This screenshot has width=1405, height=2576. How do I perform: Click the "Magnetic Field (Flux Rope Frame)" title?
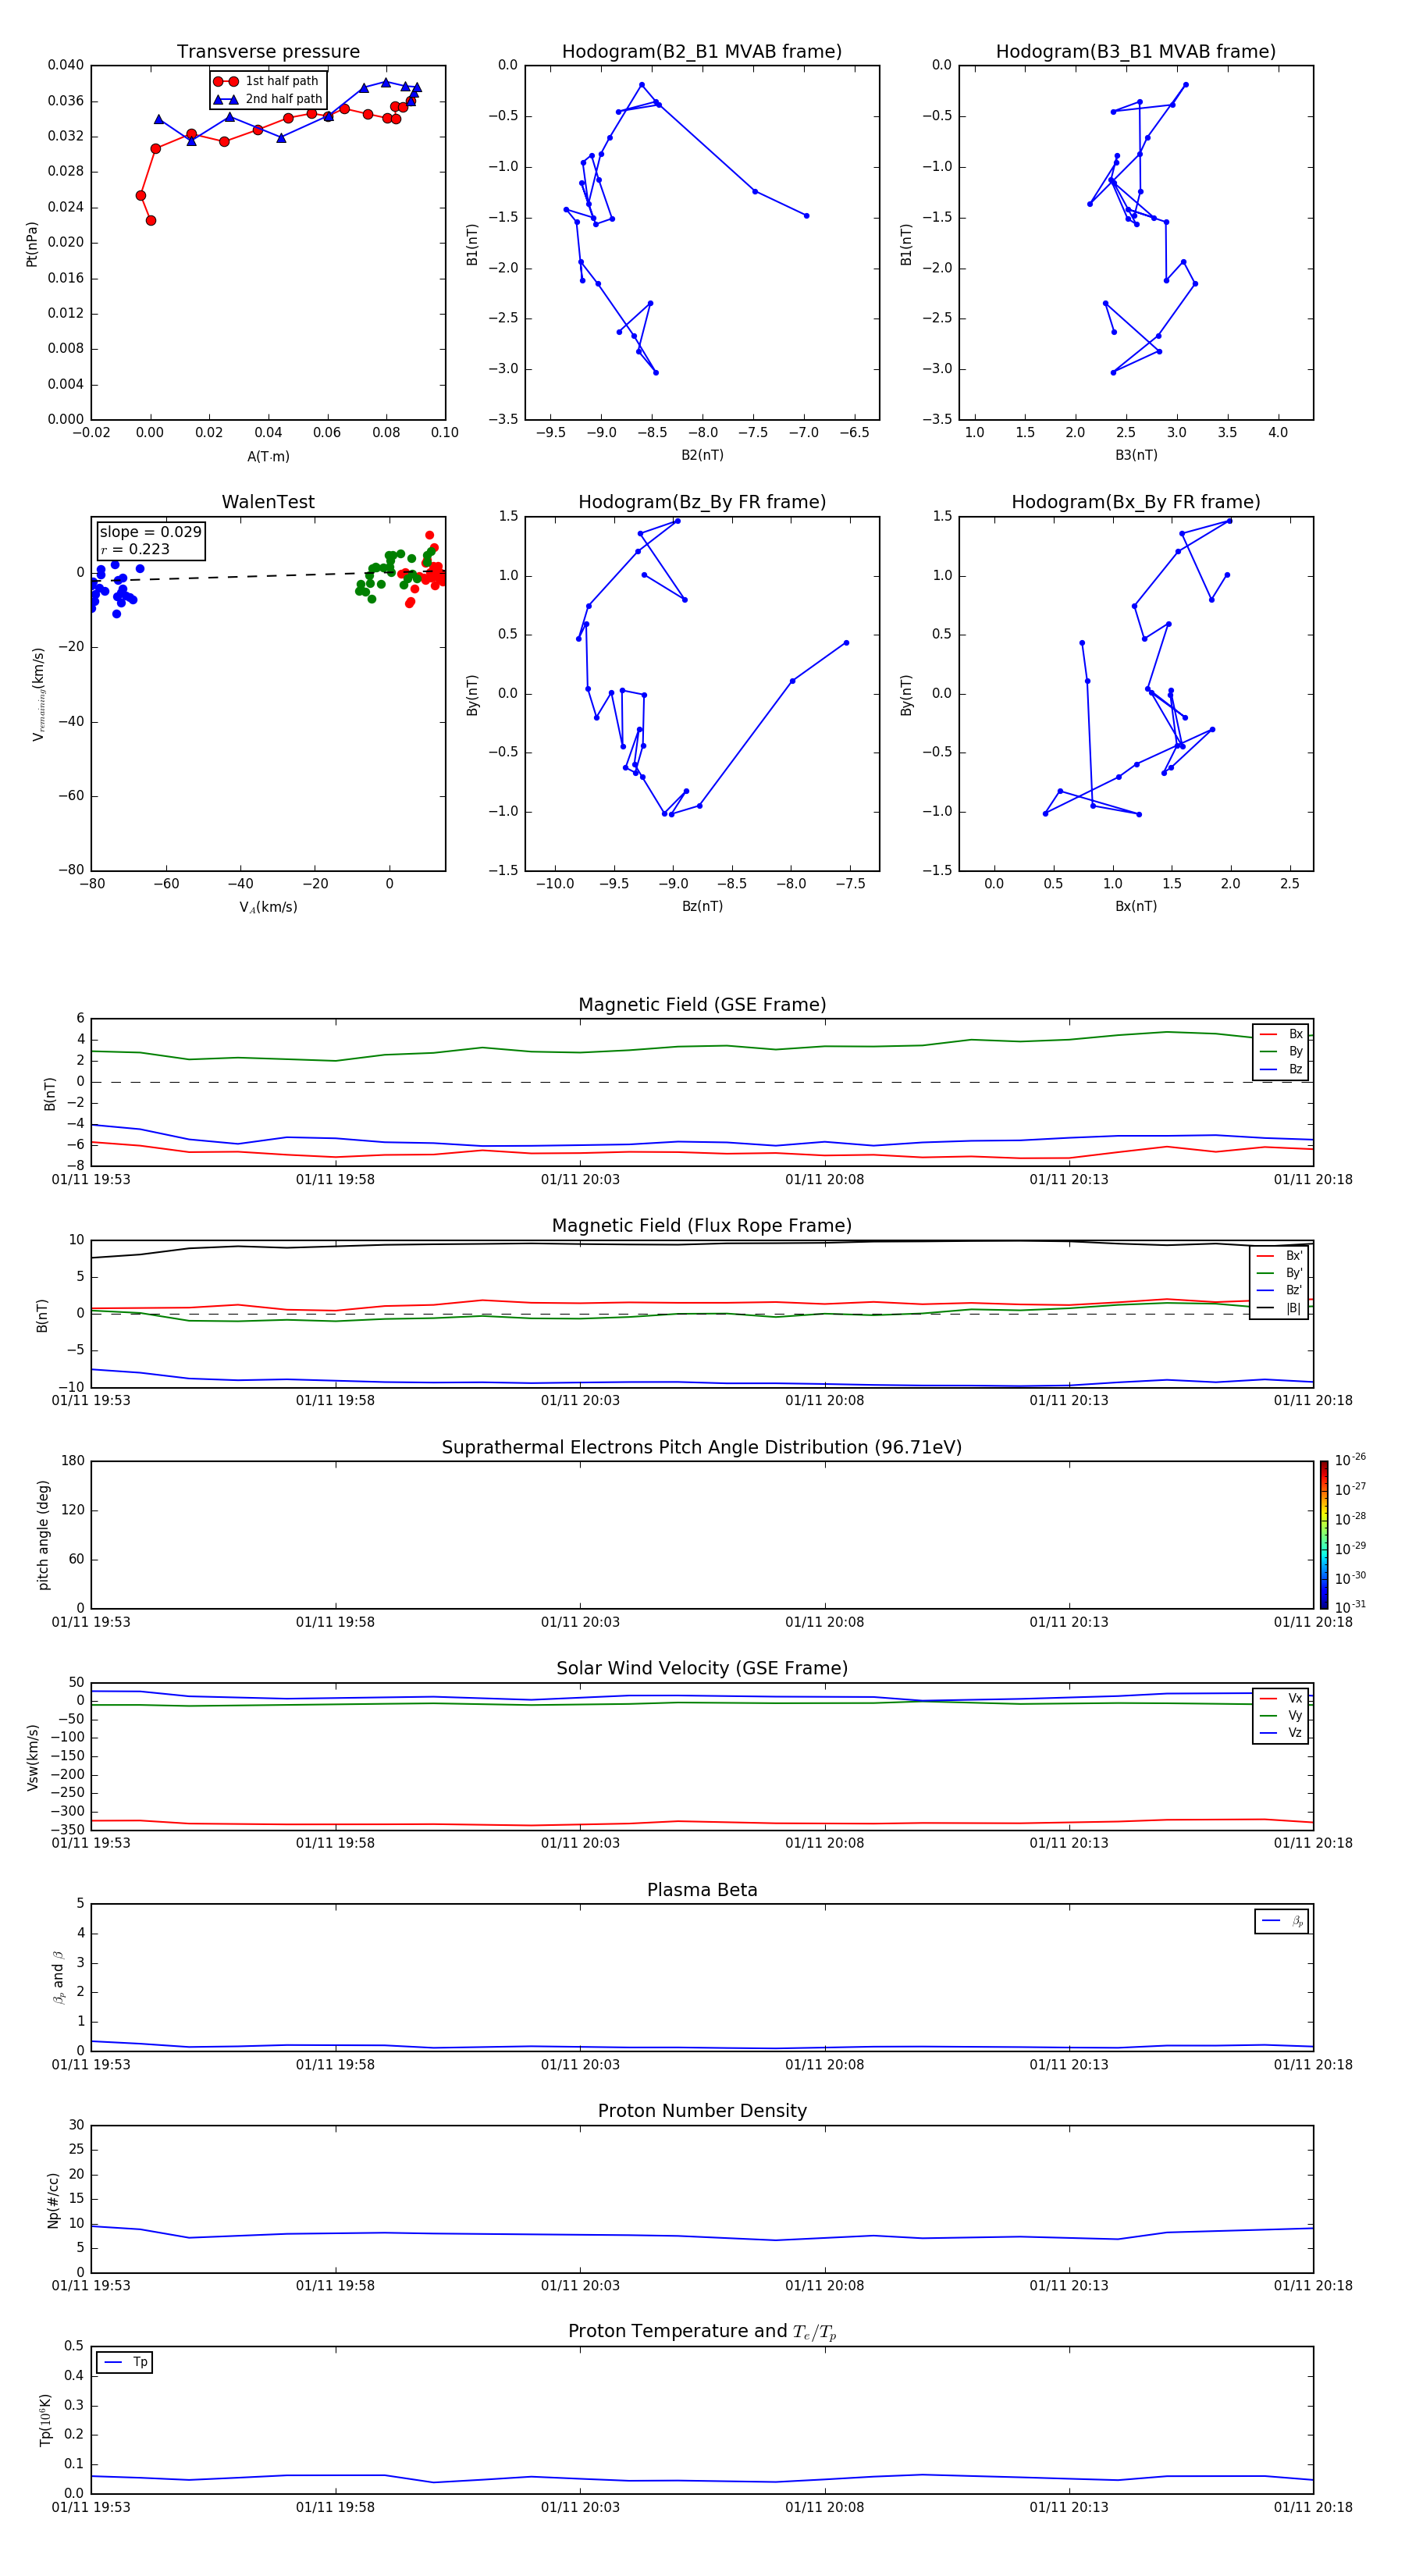click(x=702, y=1226)
